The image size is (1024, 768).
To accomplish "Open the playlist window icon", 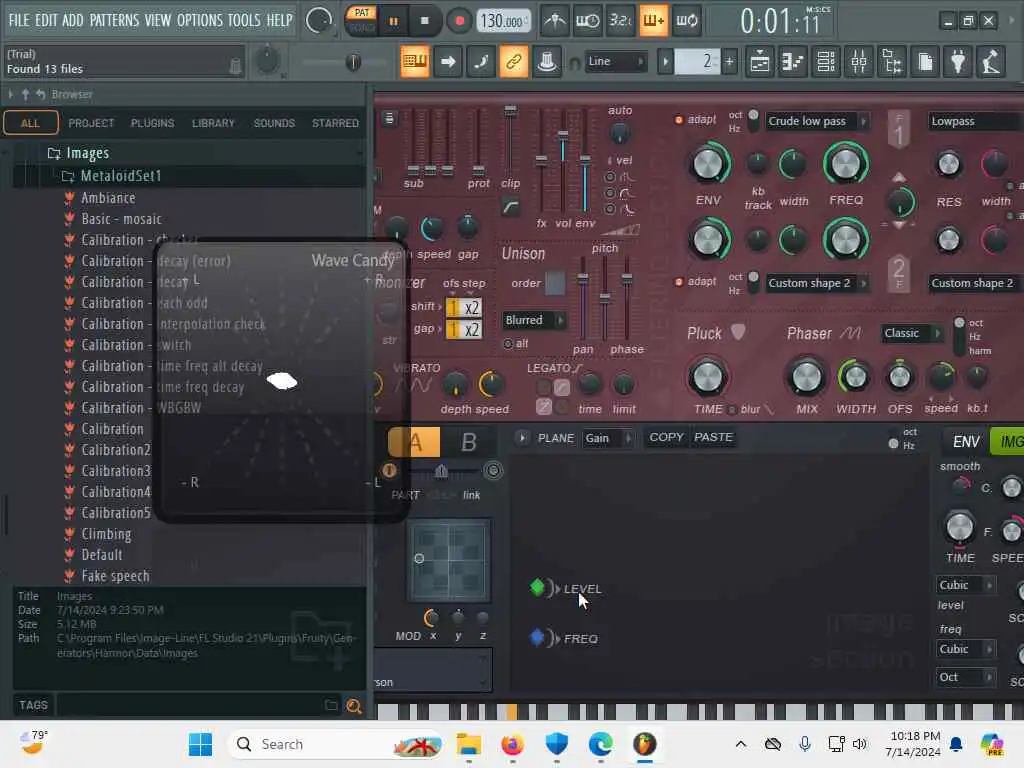I will tap(760, 62).
